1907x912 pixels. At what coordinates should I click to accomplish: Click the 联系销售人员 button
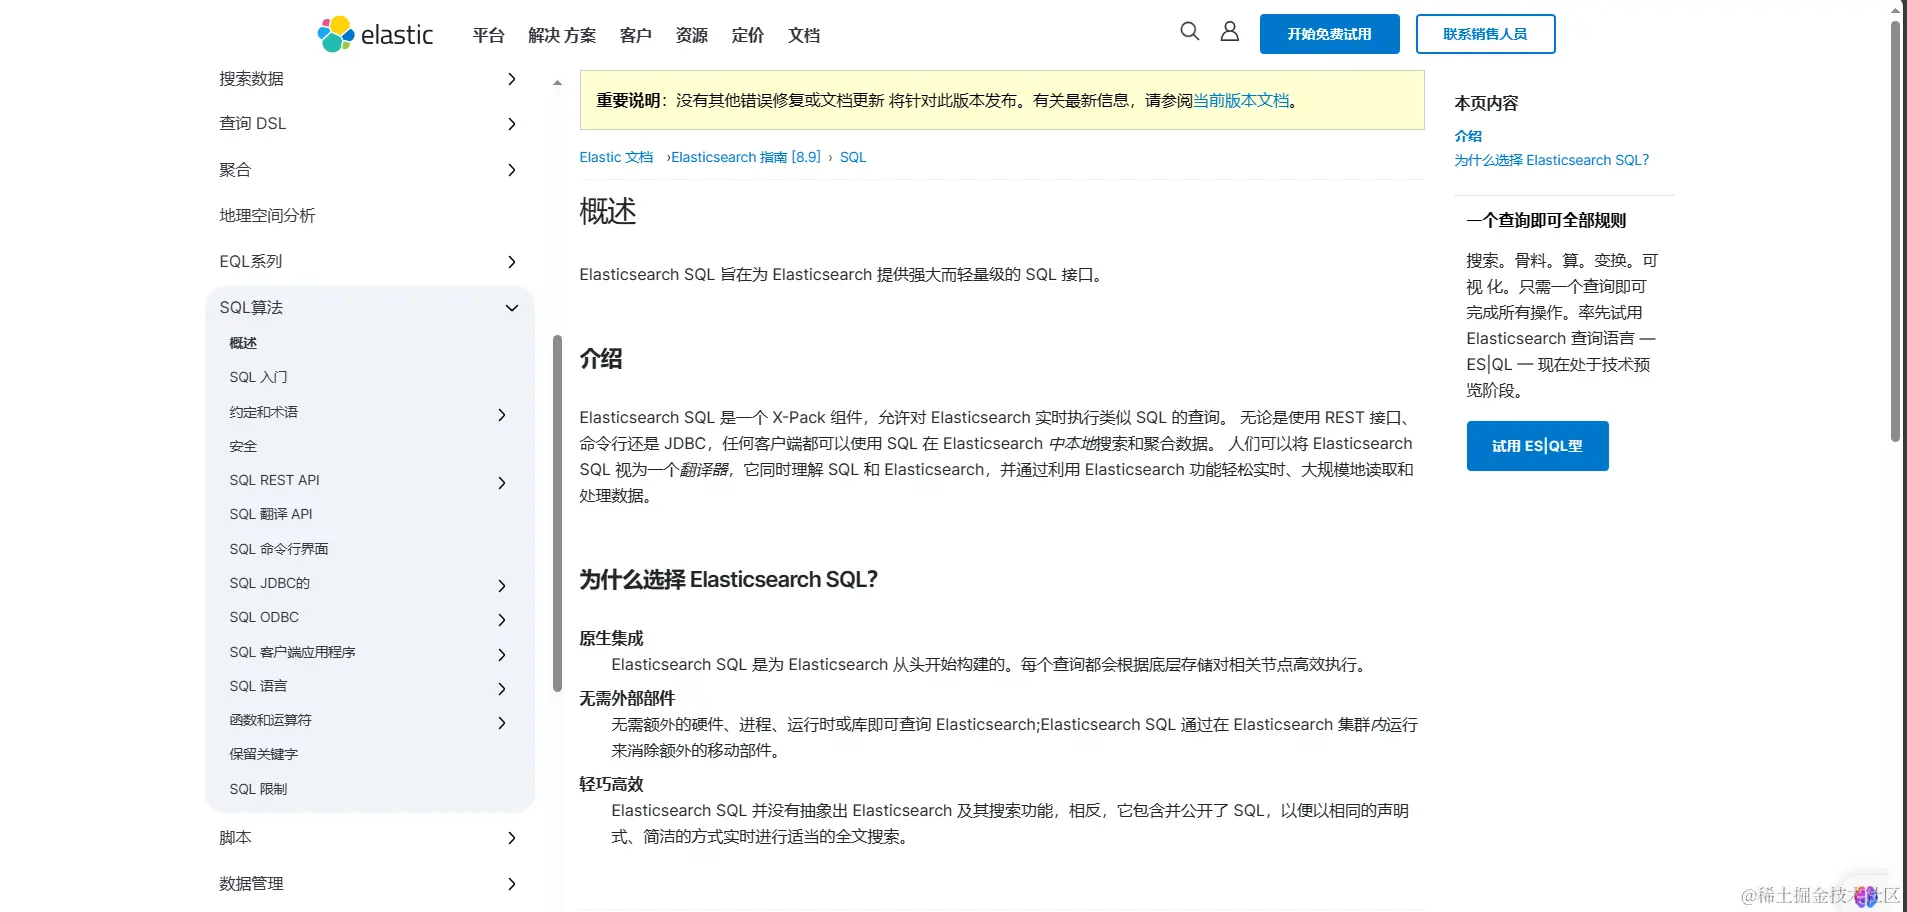[1485, 34]
